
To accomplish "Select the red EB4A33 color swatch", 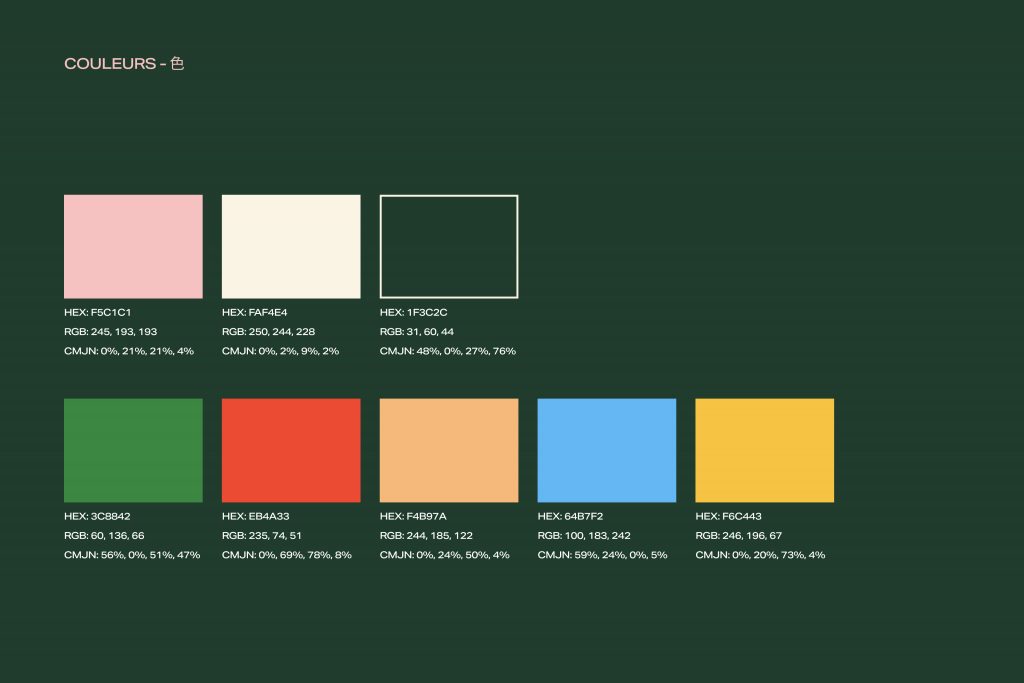I will pyautogui.click(x=291, y=450).
